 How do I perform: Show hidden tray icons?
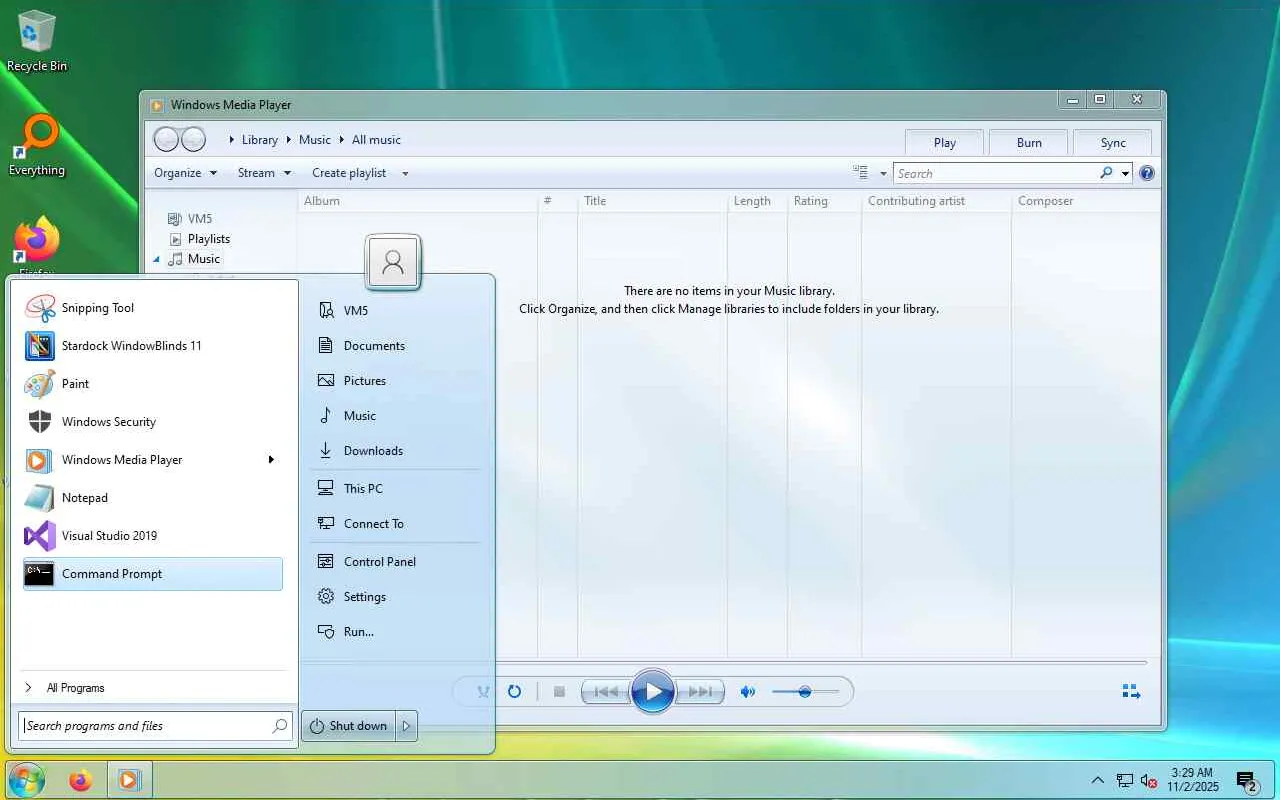tap(1098, 780)
